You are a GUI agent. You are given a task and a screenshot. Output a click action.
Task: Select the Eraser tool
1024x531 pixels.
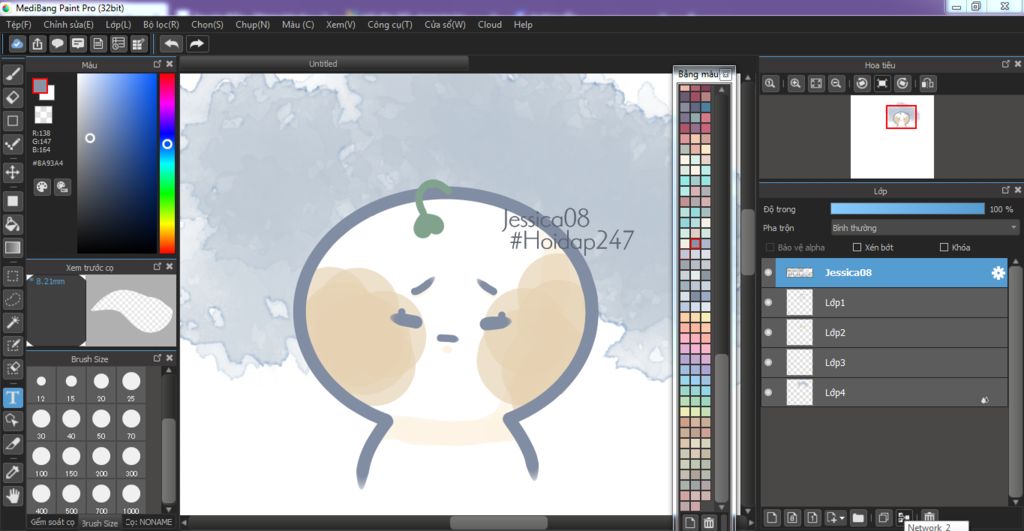tap(12, 97)
